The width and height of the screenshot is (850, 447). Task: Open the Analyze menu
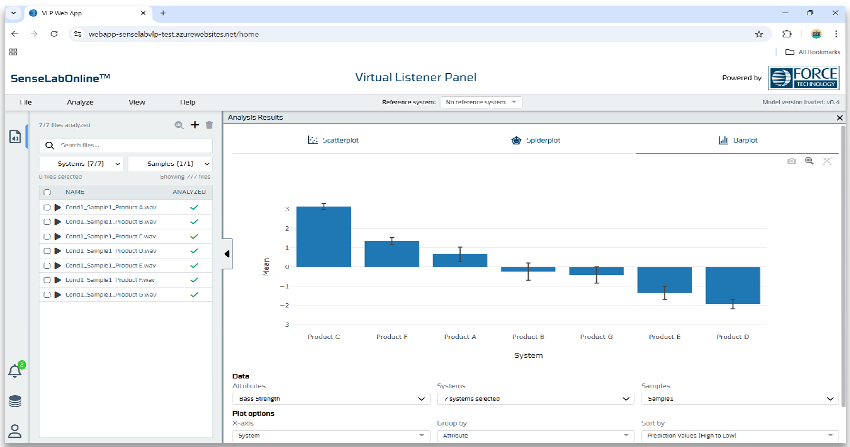(x=80, y=102)
